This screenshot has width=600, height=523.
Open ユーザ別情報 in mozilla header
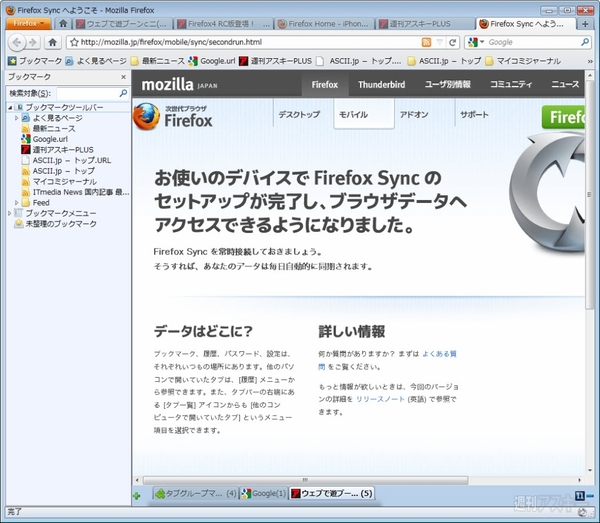coord(448,84)
